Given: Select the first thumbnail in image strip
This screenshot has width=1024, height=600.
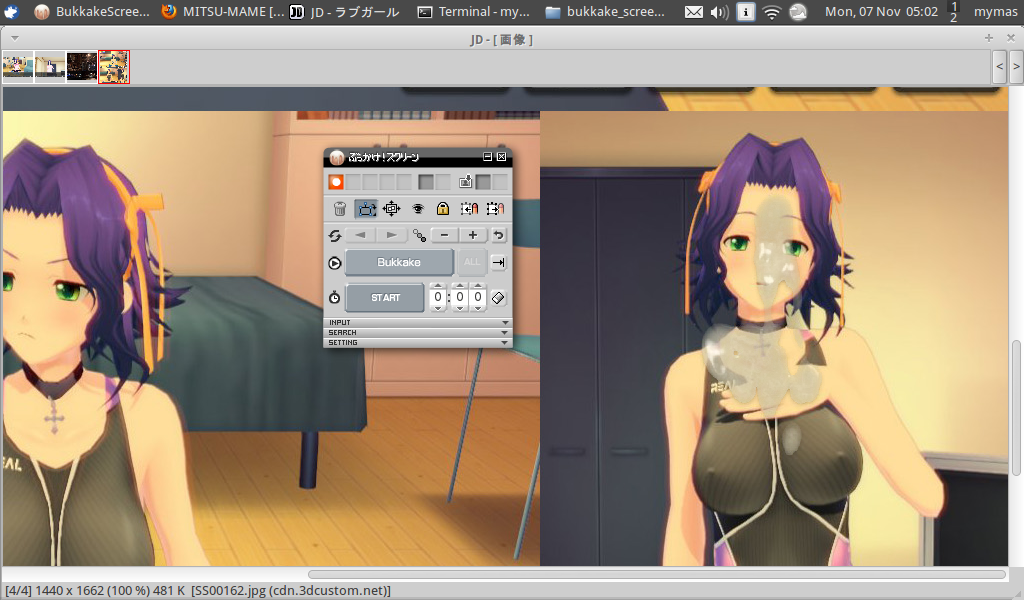Looking at the screenshot, I should (x=18, y=66).
